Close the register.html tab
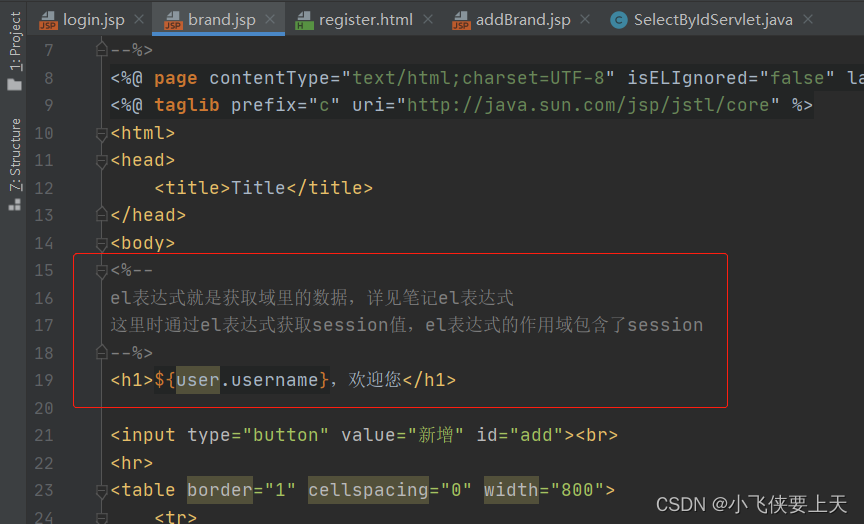Screen dimensions: 864x524 click(x=428, y=19)
